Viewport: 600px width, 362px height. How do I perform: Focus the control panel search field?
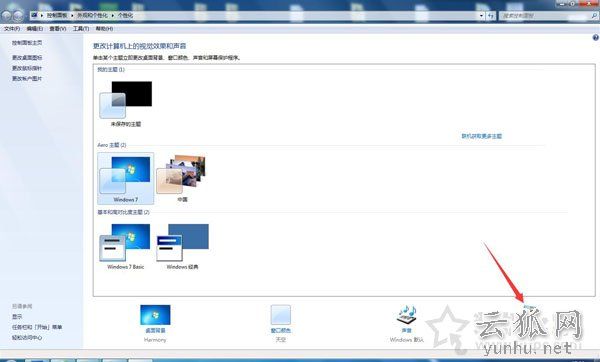coord(545,16)
